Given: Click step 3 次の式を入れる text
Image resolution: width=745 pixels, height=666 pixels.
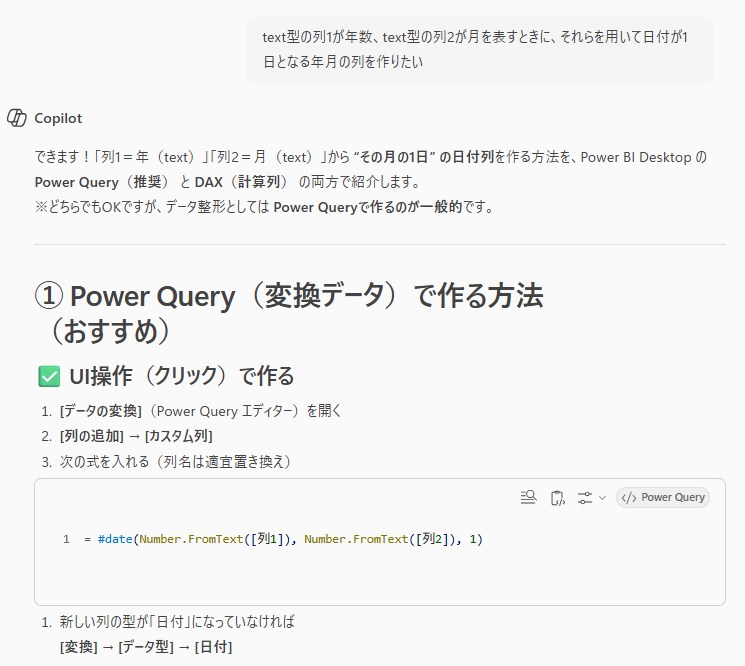Looking at the screenshot, I should pyautogui.click(x=175, y=462).
